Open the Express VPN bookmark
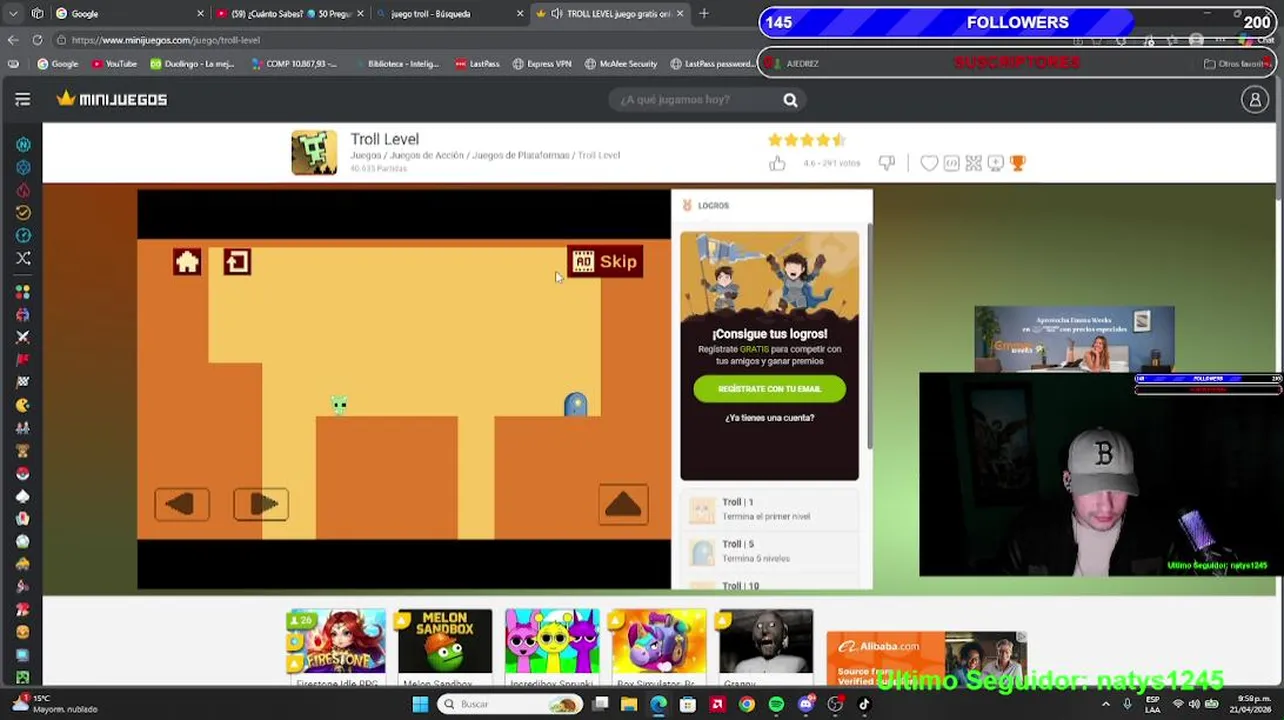The image size is (1284, 720). click(x=542, y=63)
